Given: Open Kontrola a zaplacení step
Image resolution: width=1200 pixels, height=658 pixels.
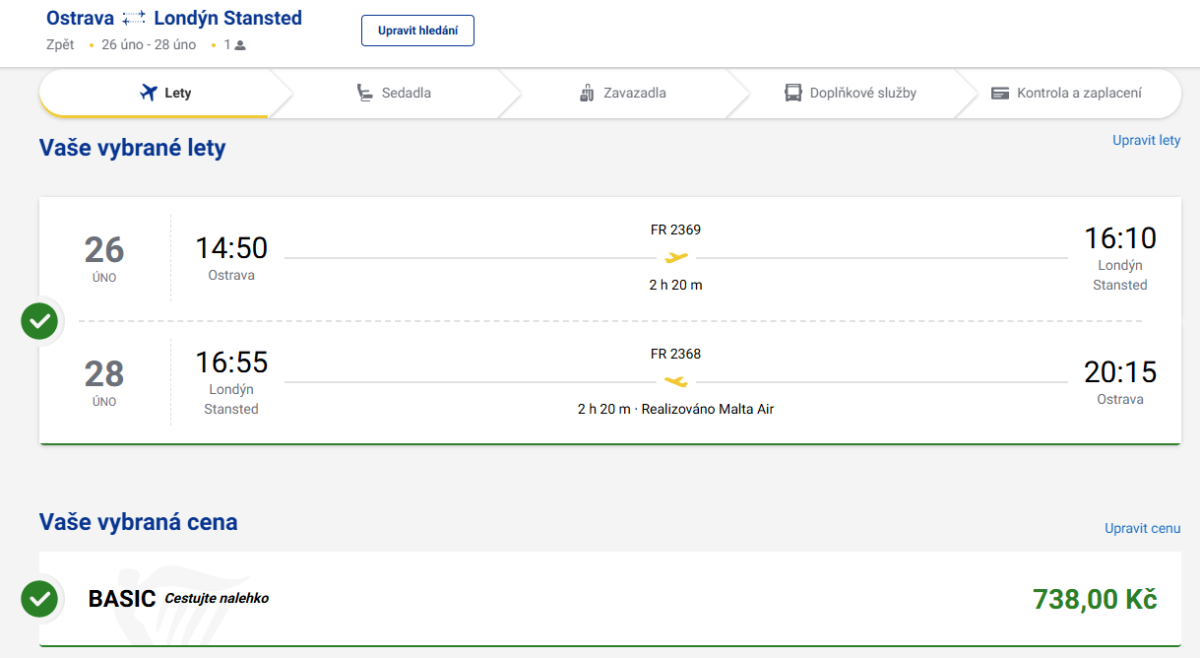Looking at the screenshot, I should pyautogui.click(x=1078, y=93).
